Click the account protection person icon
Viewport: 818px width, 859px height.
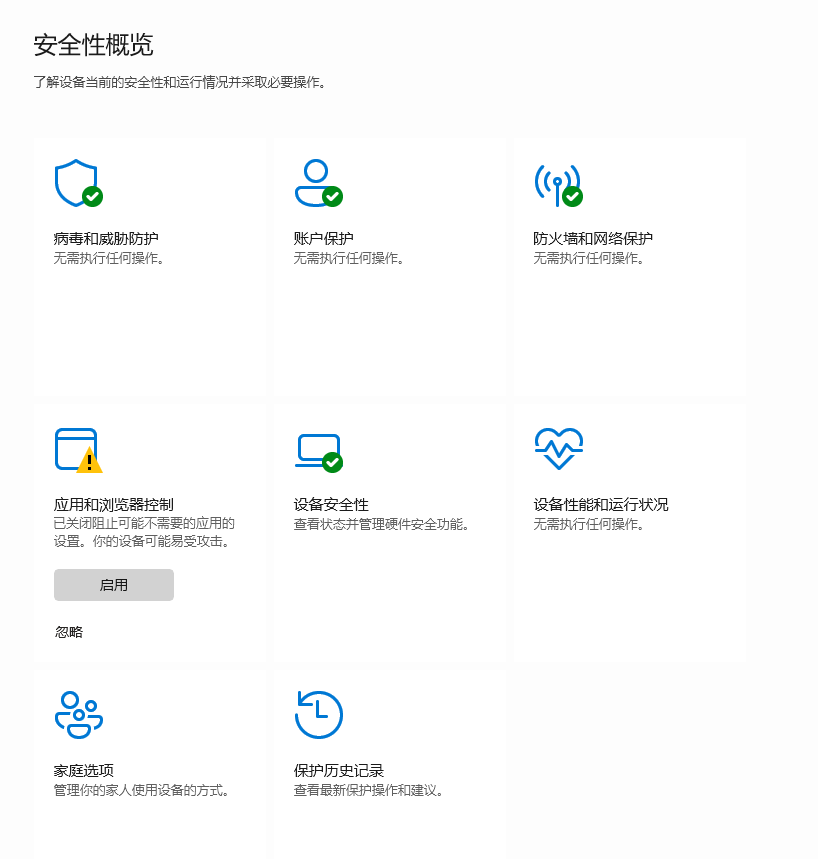[318, 183]
